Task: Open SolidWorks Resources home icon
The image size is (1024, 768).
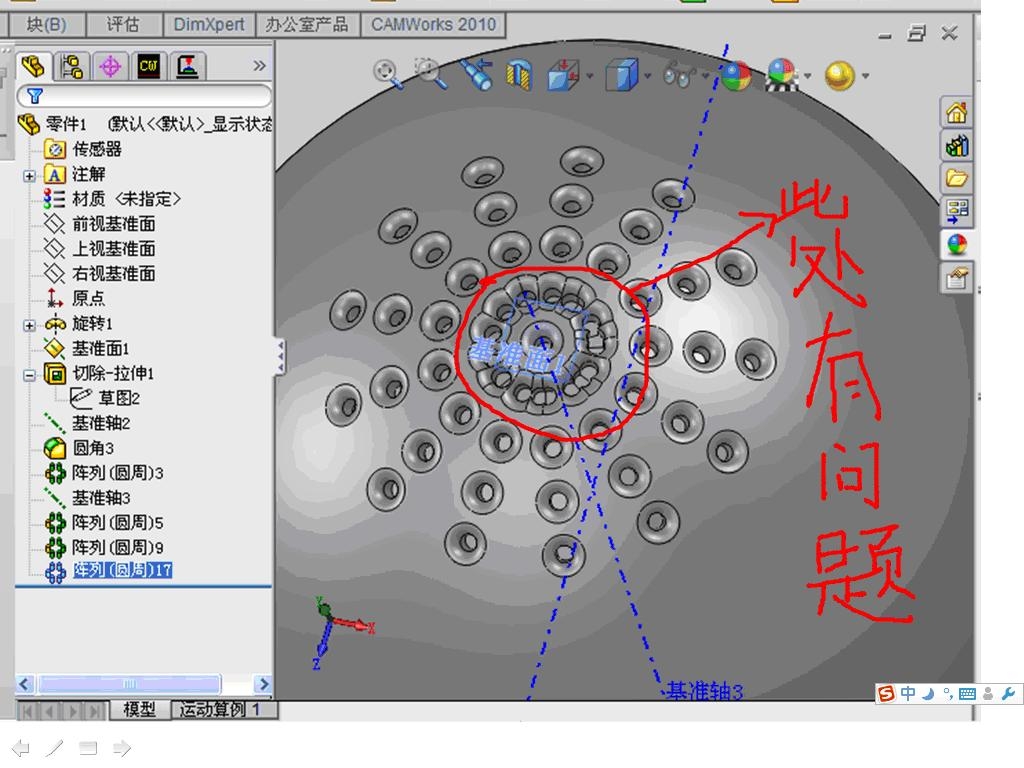Action: click(x=957, y=113)
